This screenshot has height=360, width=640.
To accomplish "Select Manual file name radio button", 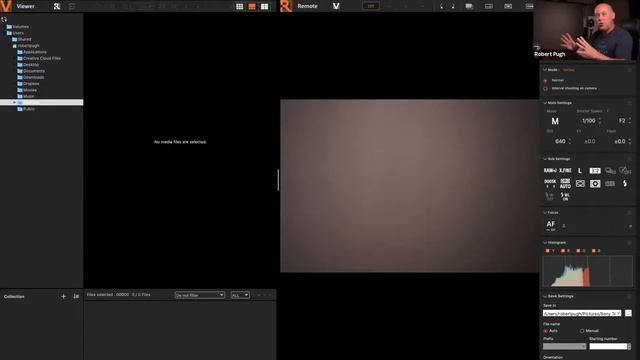I will pyautogui.click(x=582, y=331).
